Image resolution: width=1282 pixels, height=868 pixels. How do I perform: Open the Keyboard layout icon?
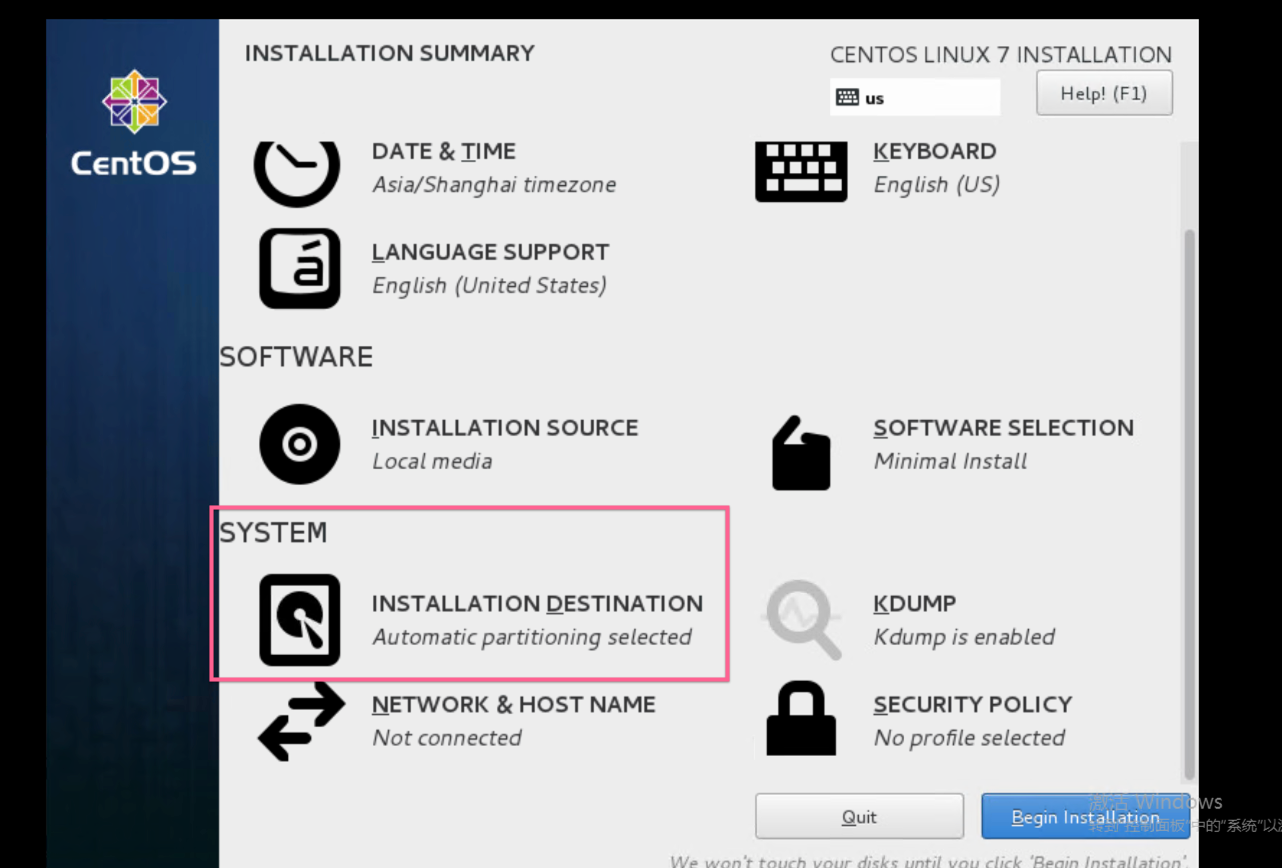click(801, 171)
